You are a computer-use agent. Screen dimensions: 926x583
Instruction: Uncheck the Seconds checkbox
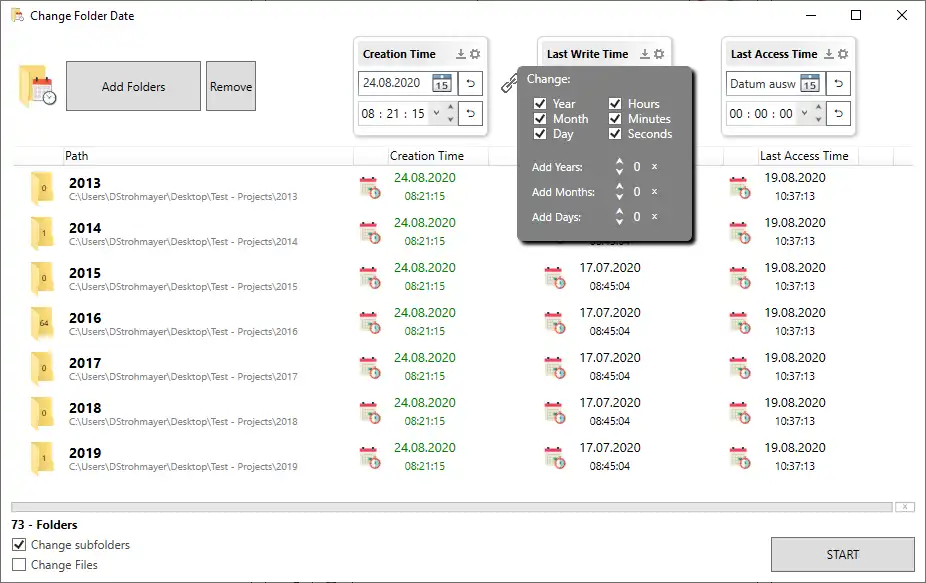tap(615, 133)
